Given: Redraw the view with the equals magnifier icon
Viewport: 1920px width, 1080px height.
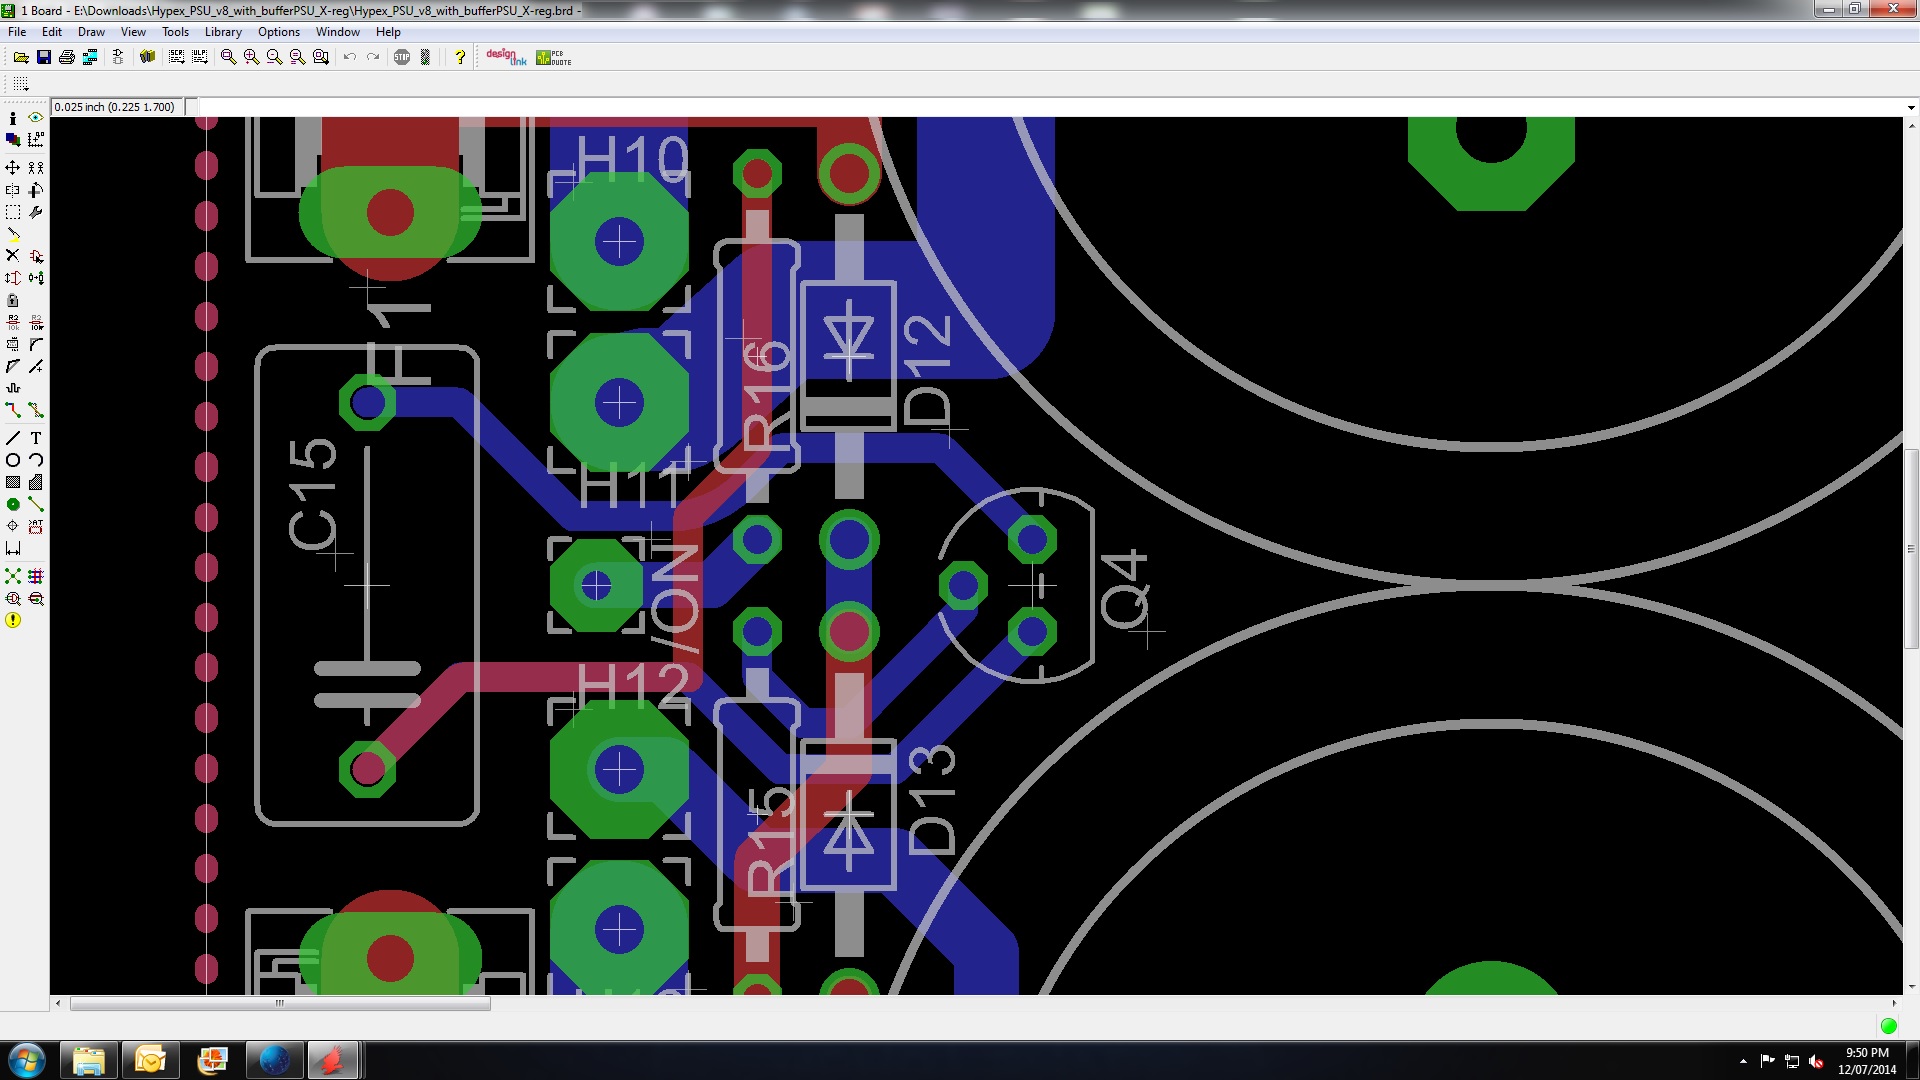Looking at the screenshot, I should [297, 57].
